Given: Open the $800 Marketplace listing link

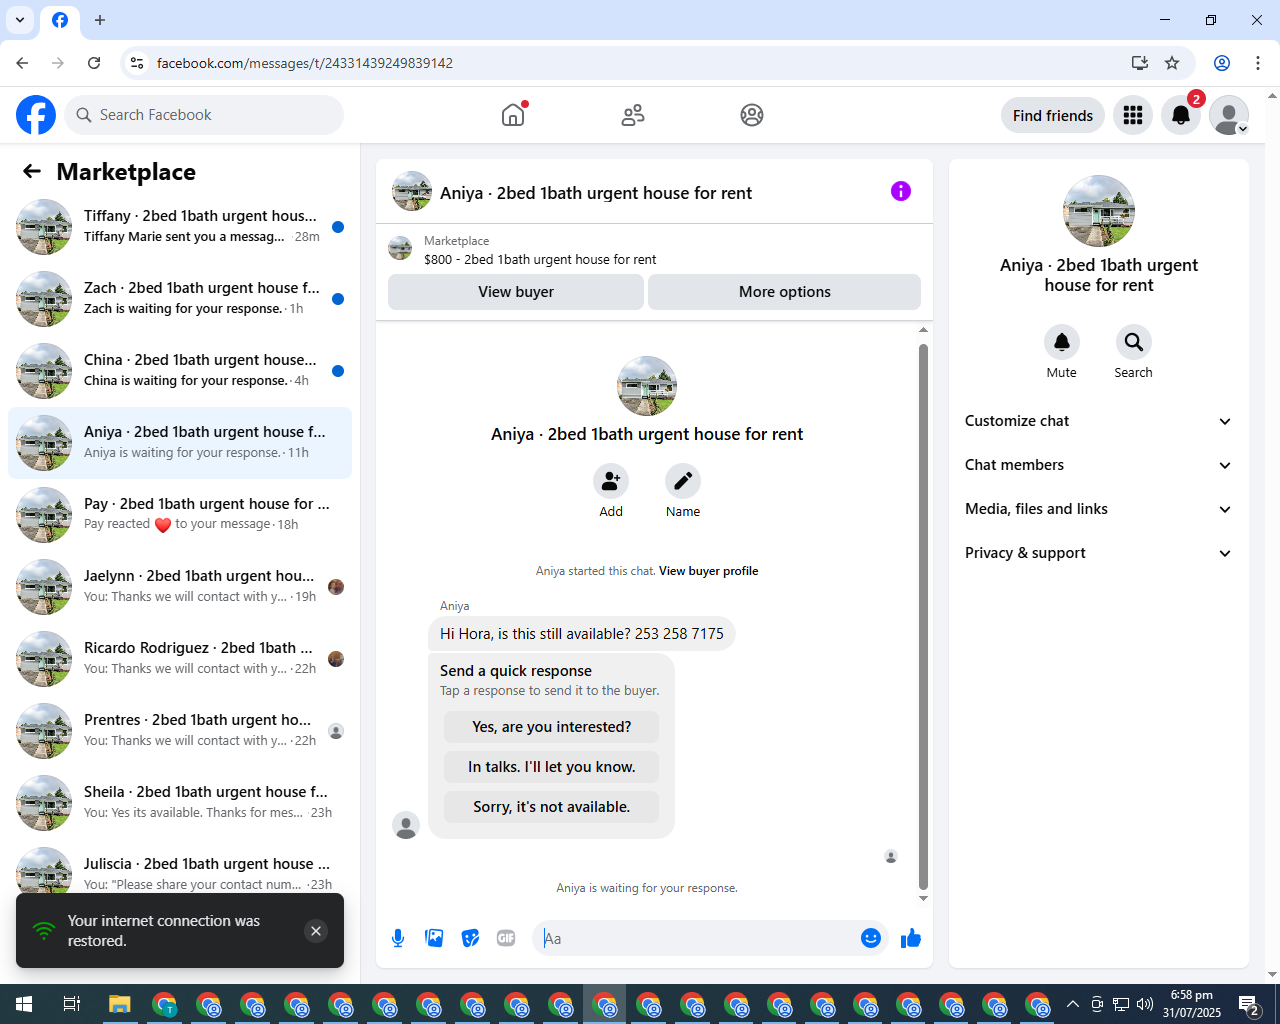Looking at the screenshot, I should click(540, 259).
